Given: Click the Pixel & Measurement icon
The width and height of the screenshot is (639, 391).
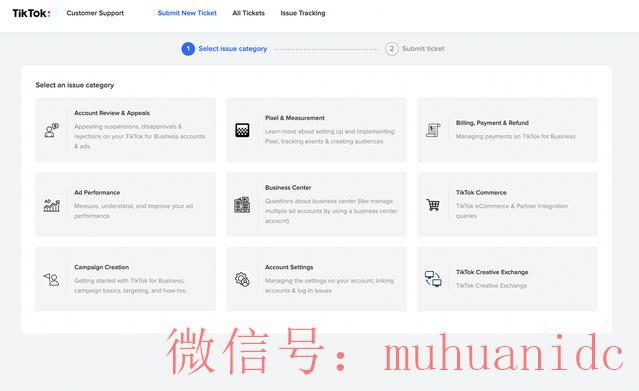Looking at the screenshot, I should click(x=242, y=130).
